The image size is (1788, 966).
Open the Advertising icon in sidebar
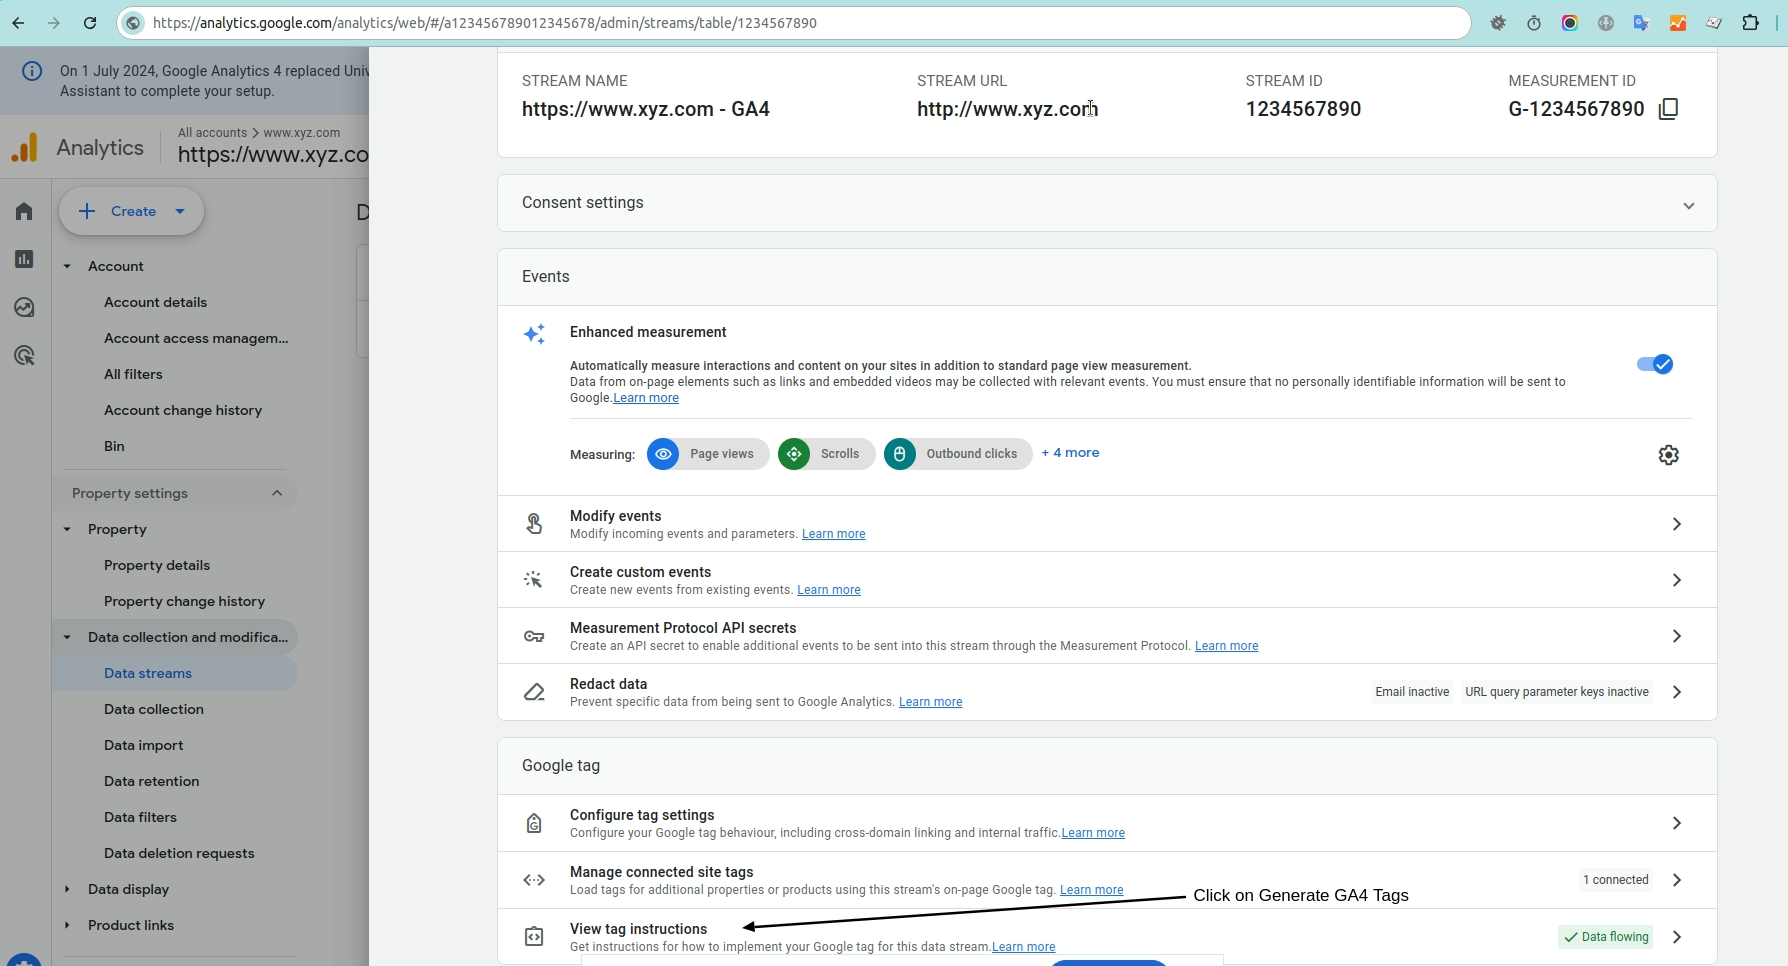(x=24, y=356)
